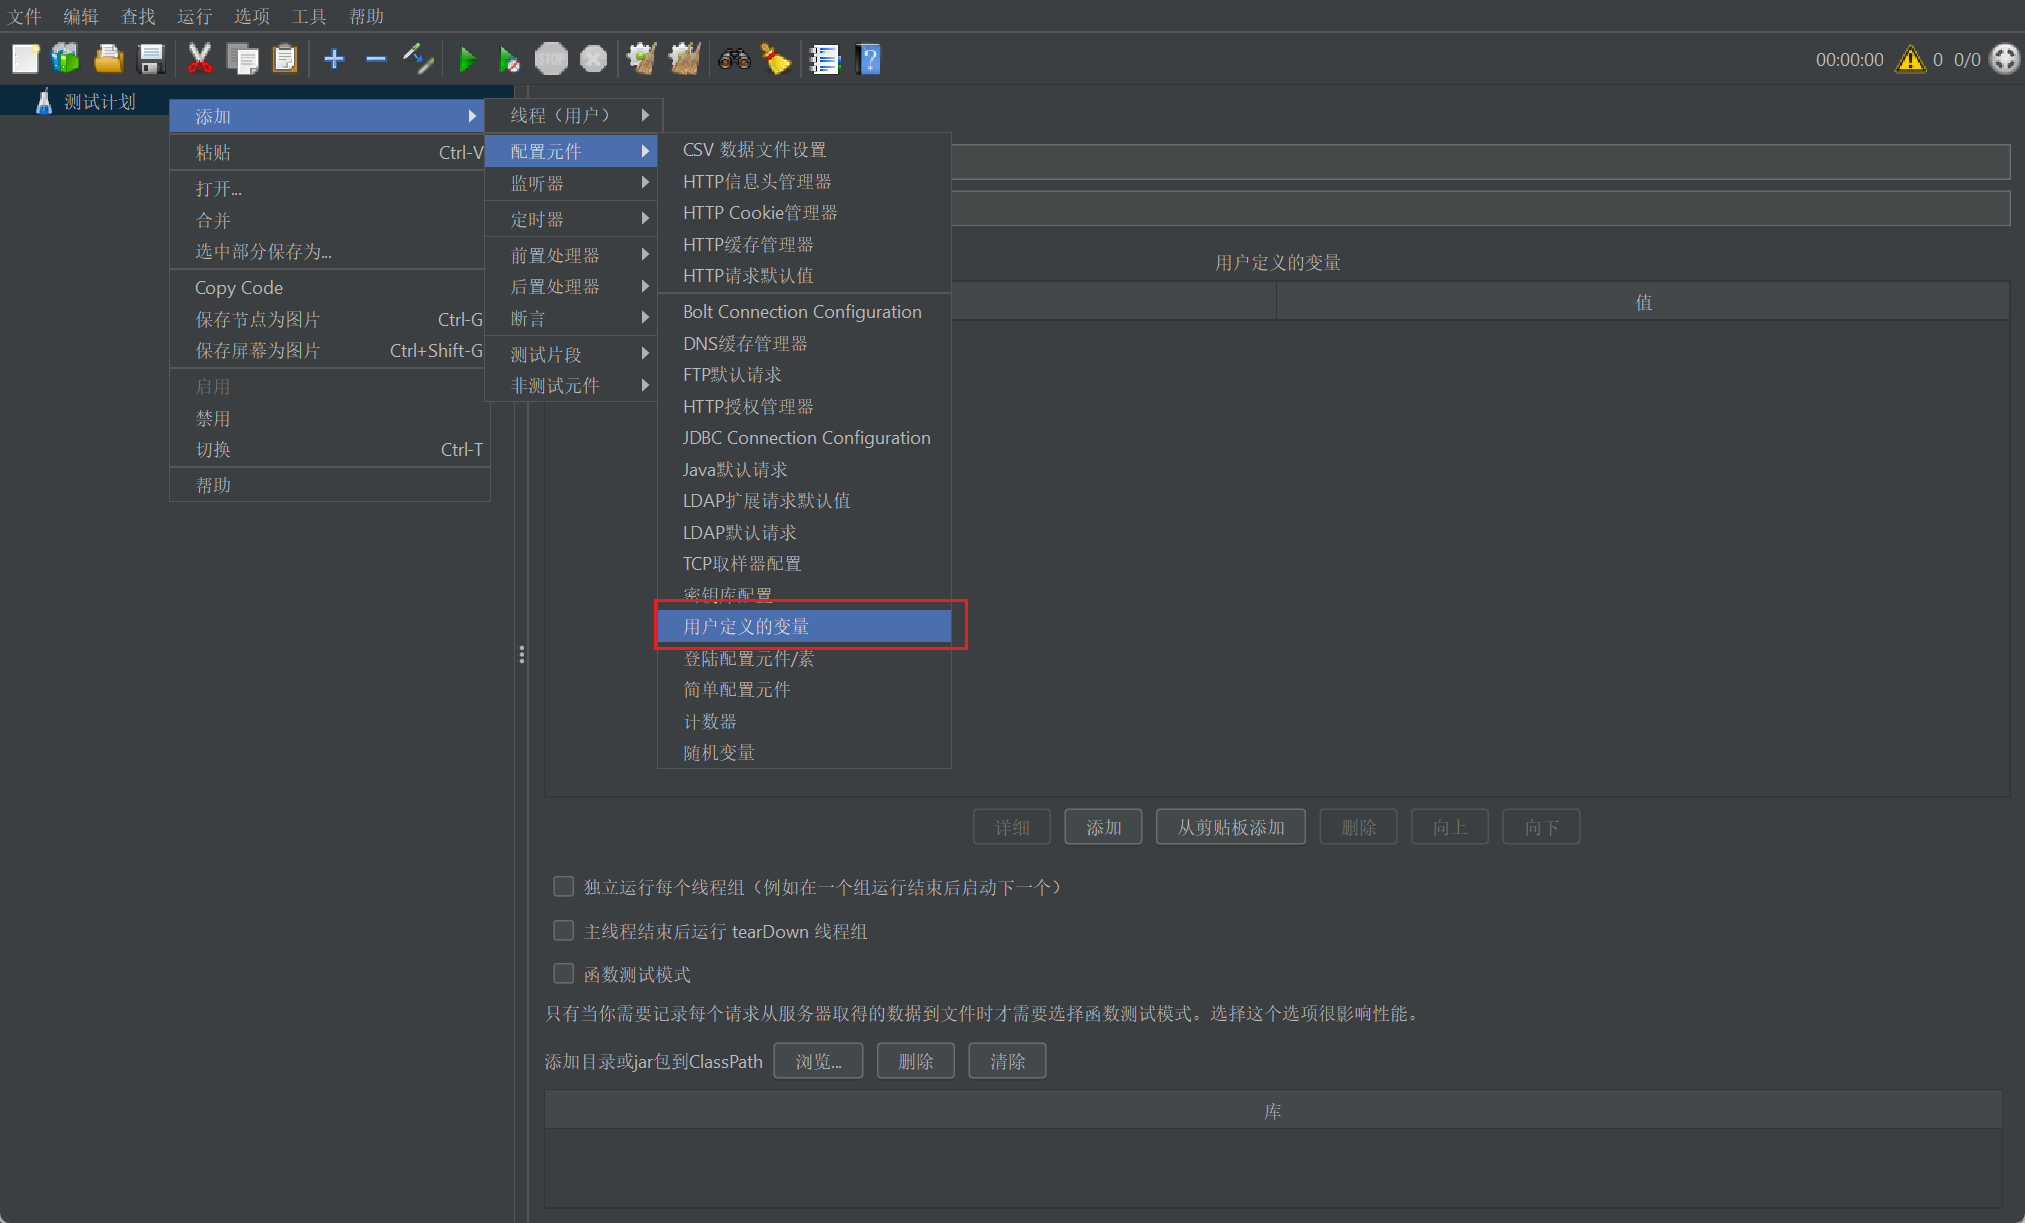Viewport: 2025px width, 1223px height.
Task: Toggle 独立运行每个线程组 checkbox
Action: tap(564, 886)
